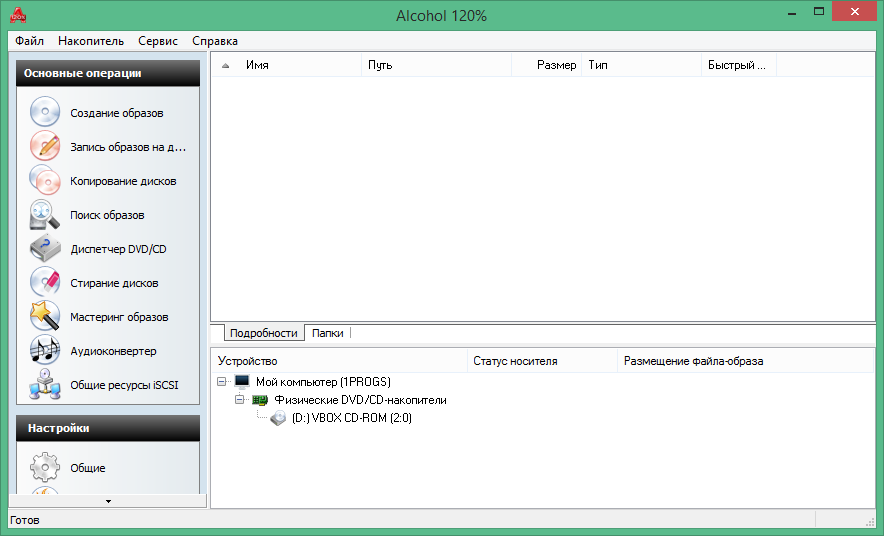Launch Копирование дисков
Screen dimensions: 884x536
click(123, 181)
